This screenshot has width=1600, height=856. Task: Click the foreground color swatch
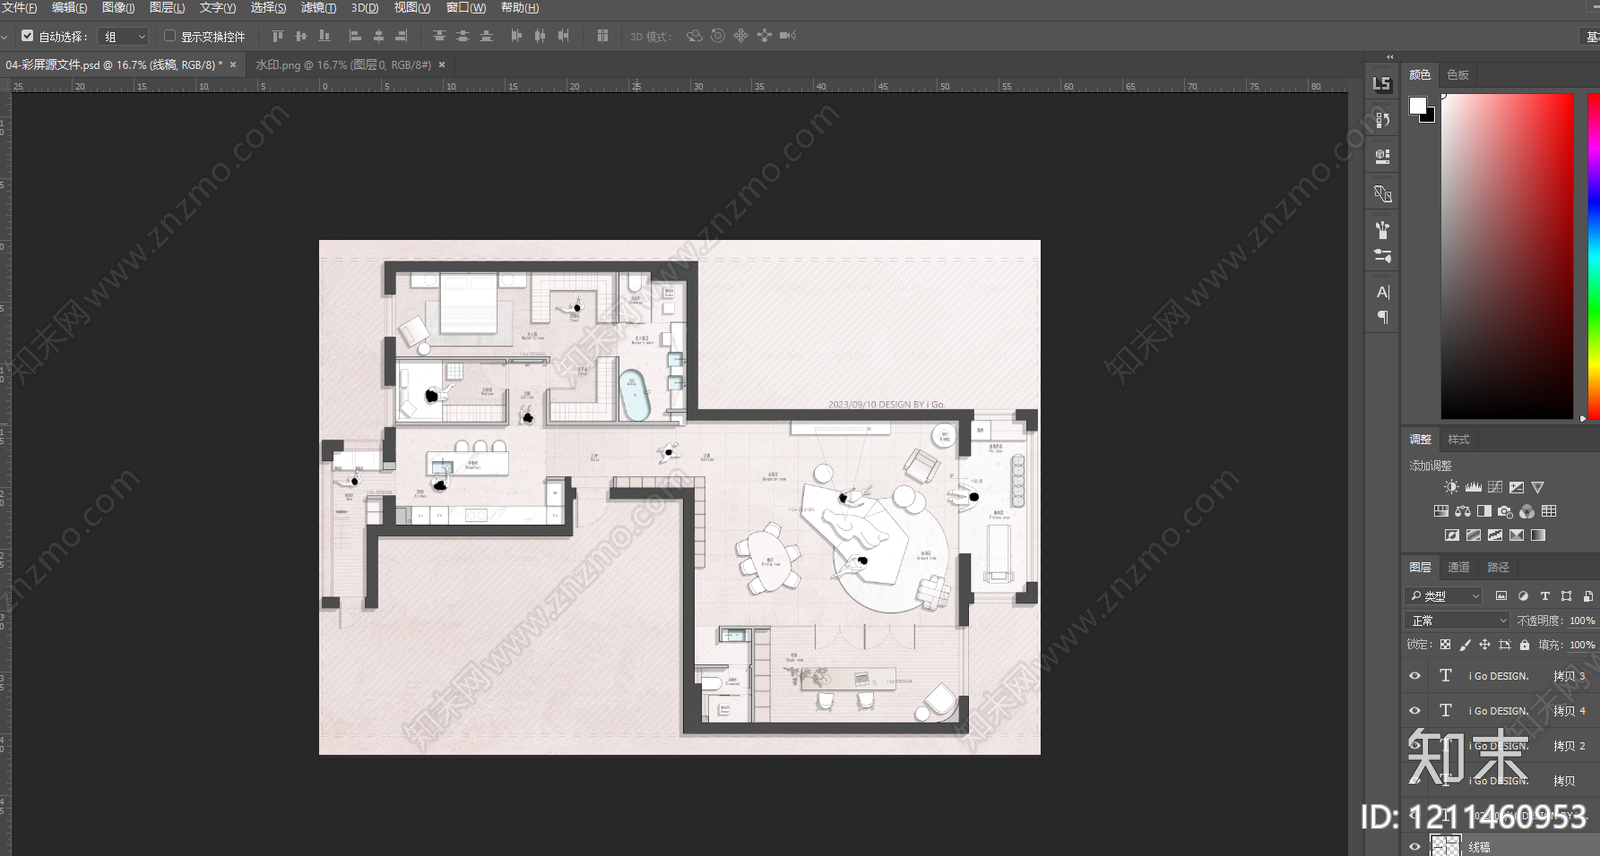[1417, 105]
